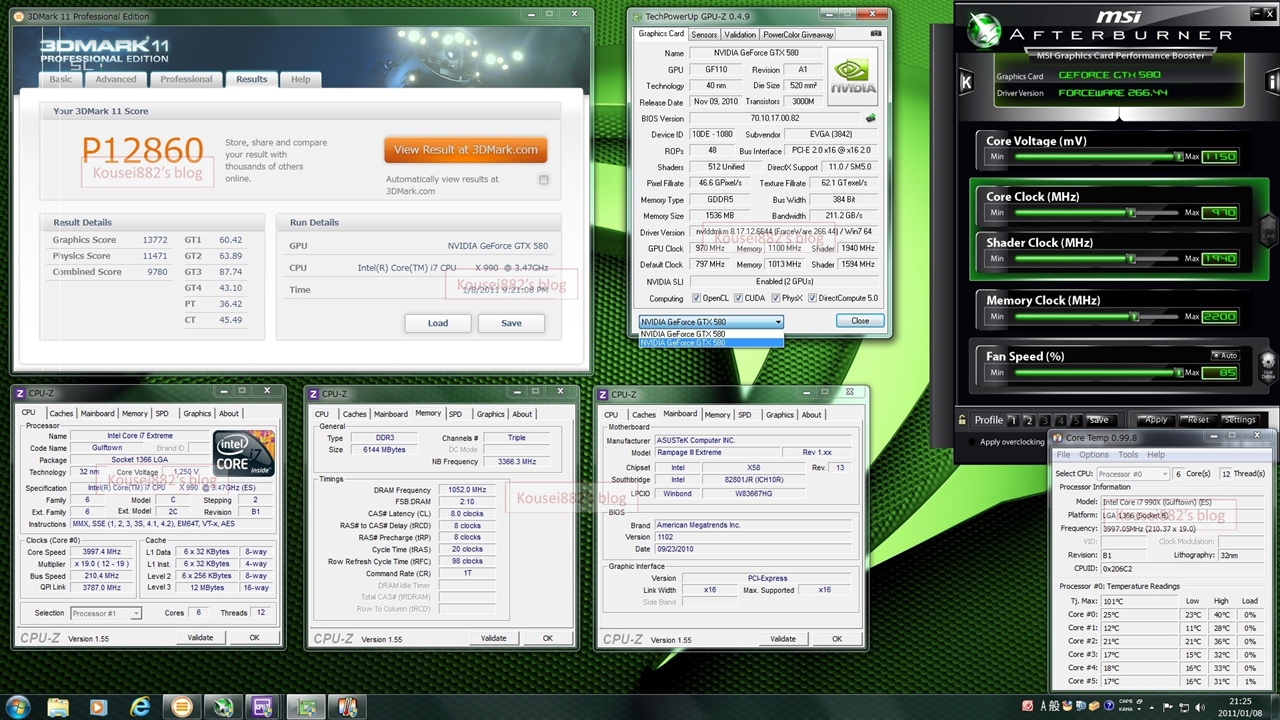Toggle automatically view results at 3DMark.com checkbox
Screen dimensions: 1280x720
tap(544, 180)
